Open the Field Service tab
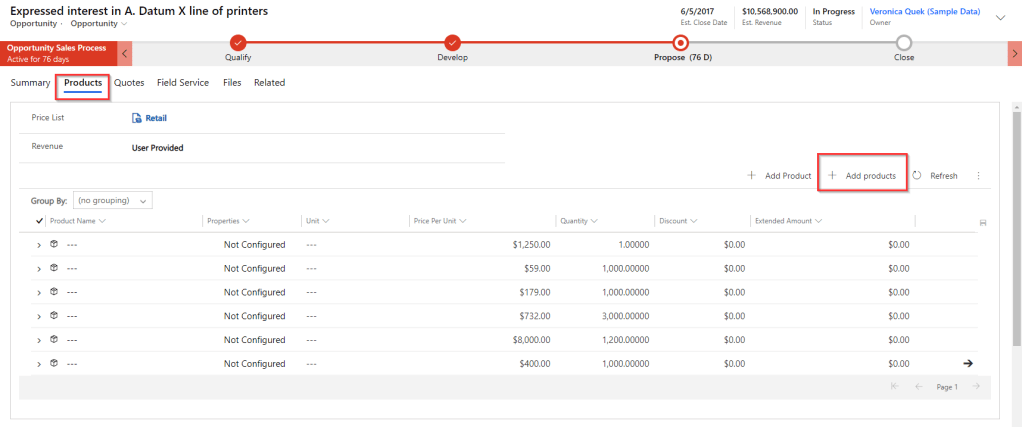Image resolution: width=1022 pixels, height=427 pixels. (183, 83)
